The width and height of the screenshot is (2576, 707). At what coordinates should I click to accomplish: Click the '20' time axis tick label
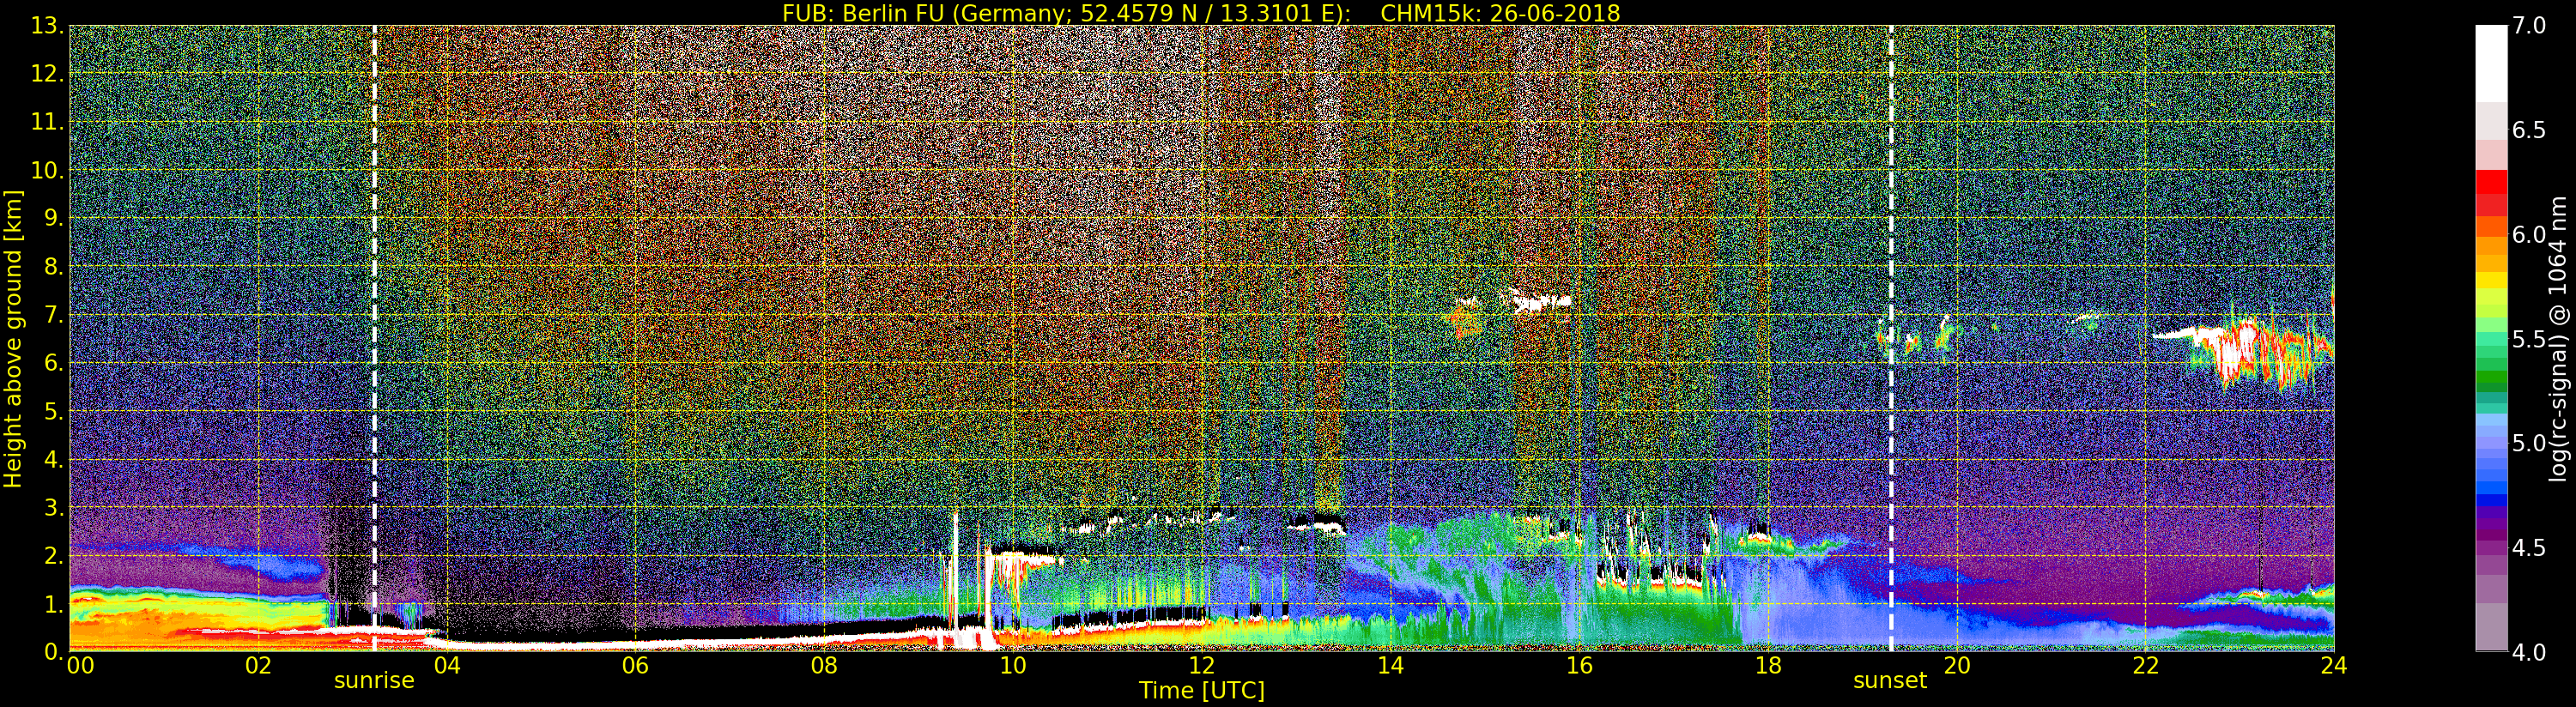(x=1957, y=666)
